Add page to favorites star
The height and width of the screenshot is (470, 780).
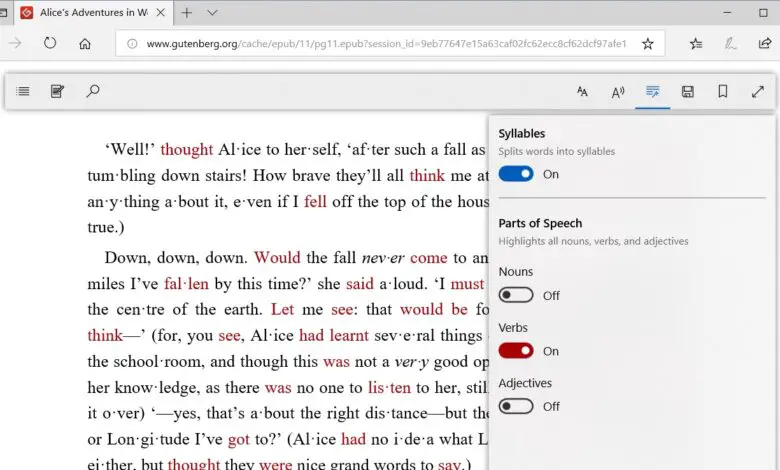647,44
